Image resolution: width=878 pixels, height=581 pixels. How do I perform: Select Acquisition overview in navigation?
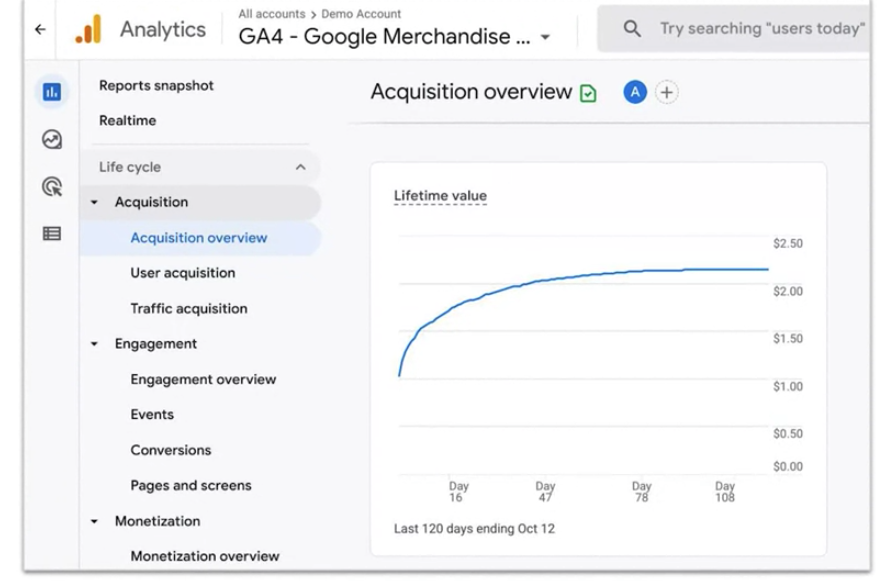click(199, 238)
